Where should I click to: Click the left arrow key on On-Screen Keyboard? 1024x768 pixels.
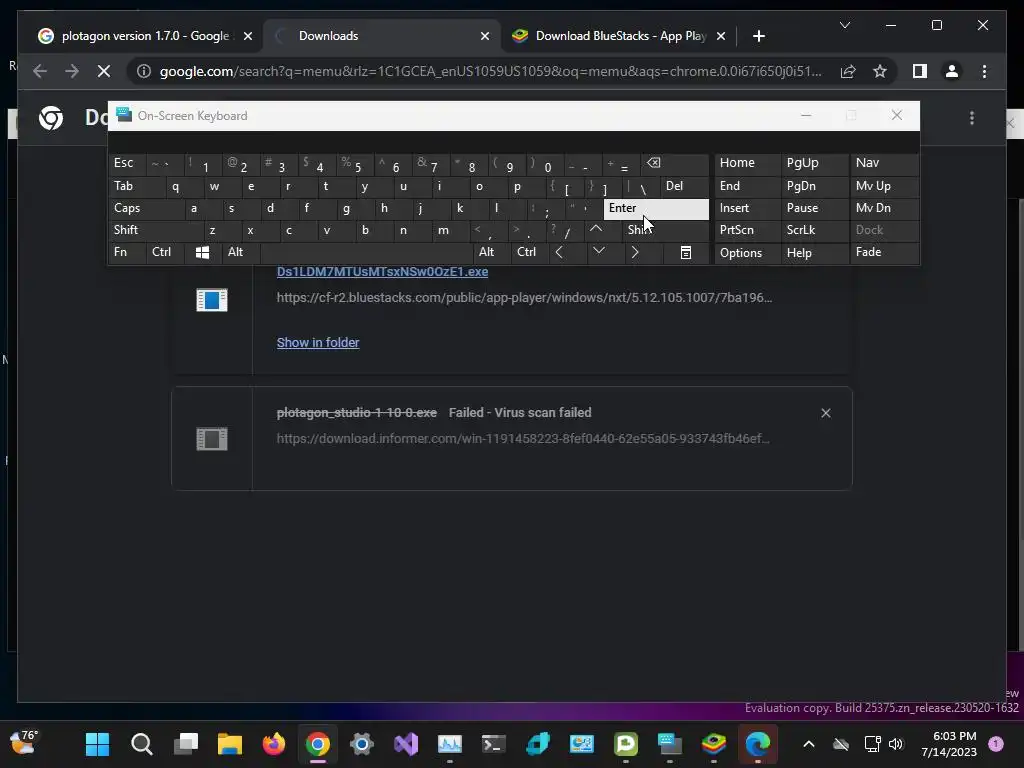(559, 252)
